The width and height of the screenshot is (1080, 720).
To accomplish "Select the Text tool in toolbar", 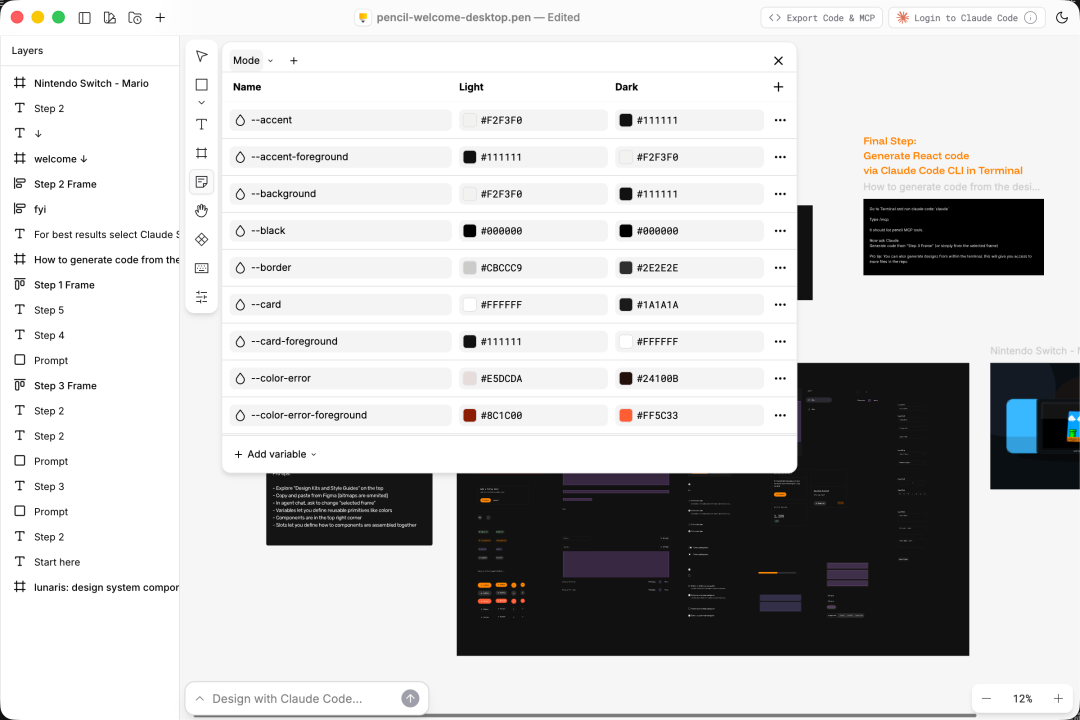I will 201,124.
